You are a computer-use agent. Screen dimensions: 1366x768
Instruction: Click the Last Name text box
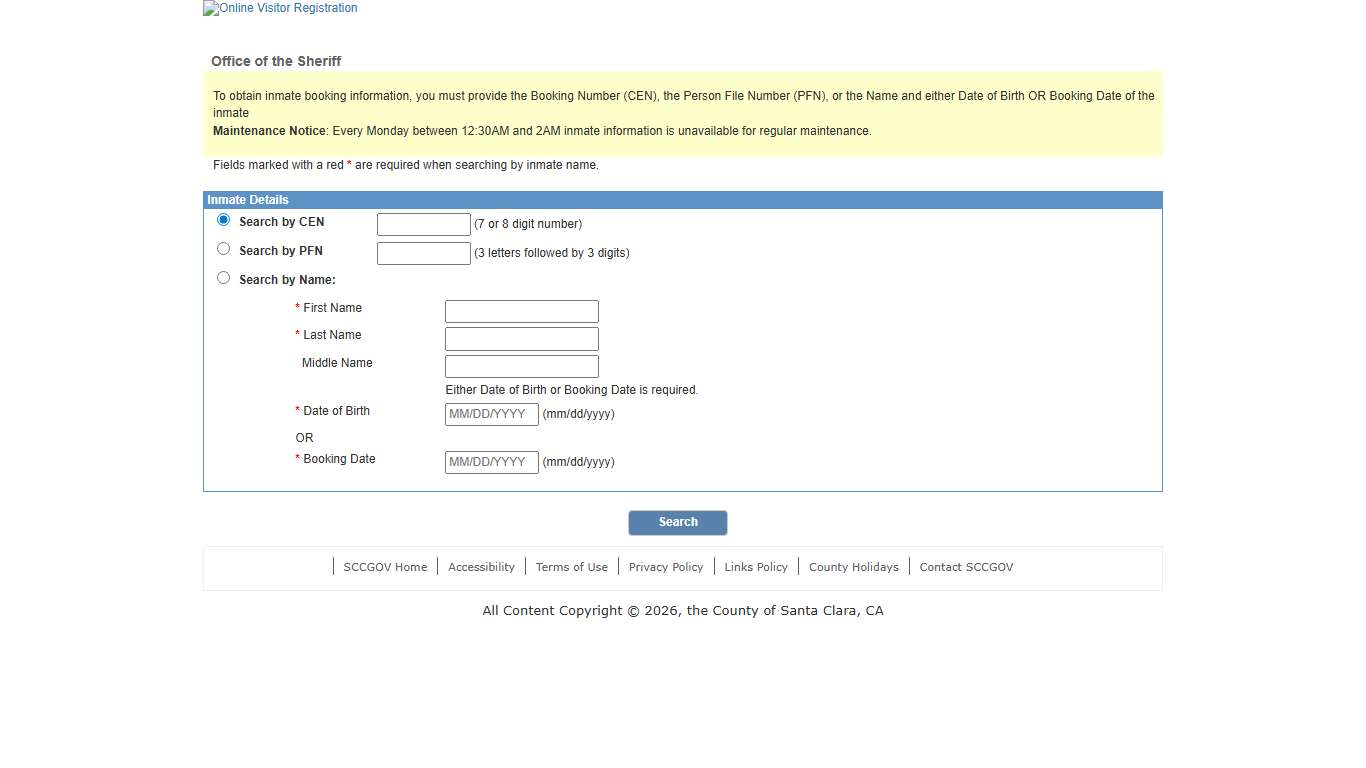521,339
